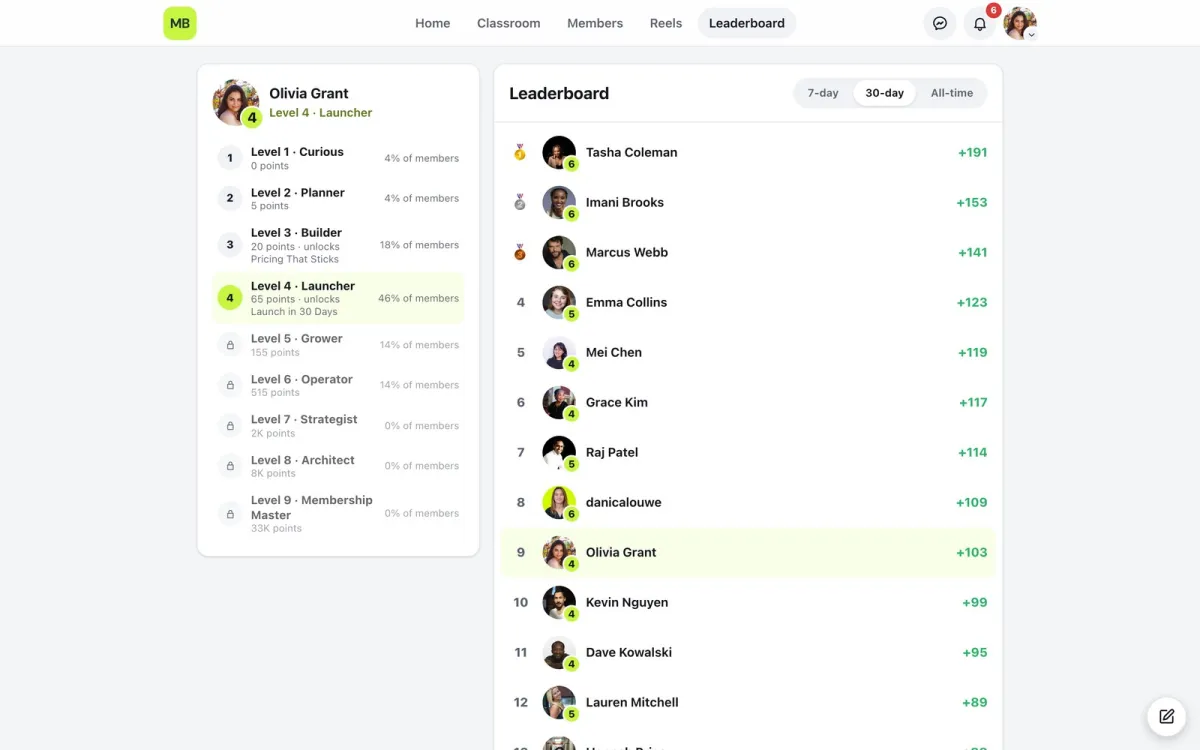Switch leaderboard to All-time
The width and height of the screenshot is (1200, 750).
click(952, 93)
